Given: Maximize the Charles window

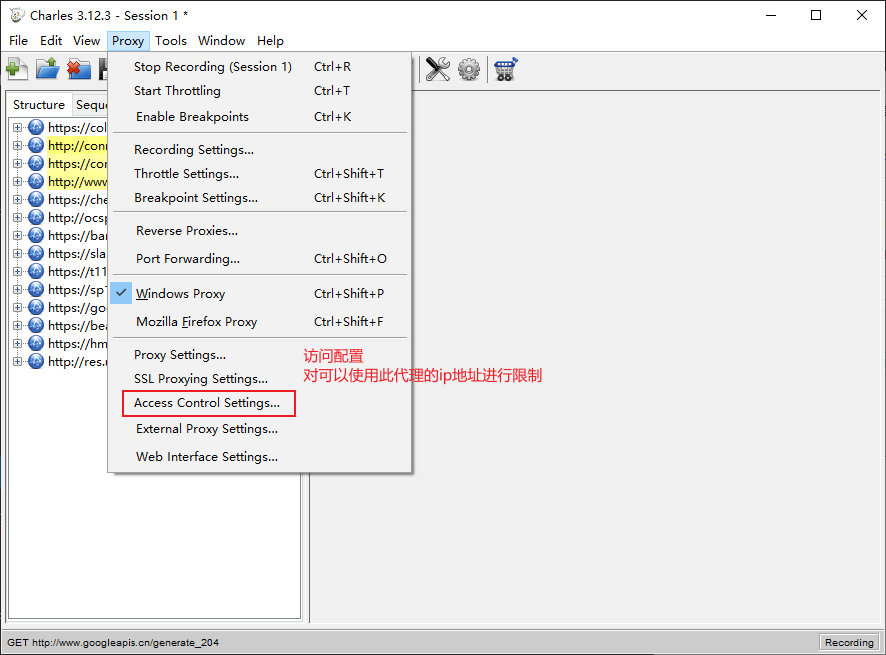Looking at the screenshot, I should 816,15.
